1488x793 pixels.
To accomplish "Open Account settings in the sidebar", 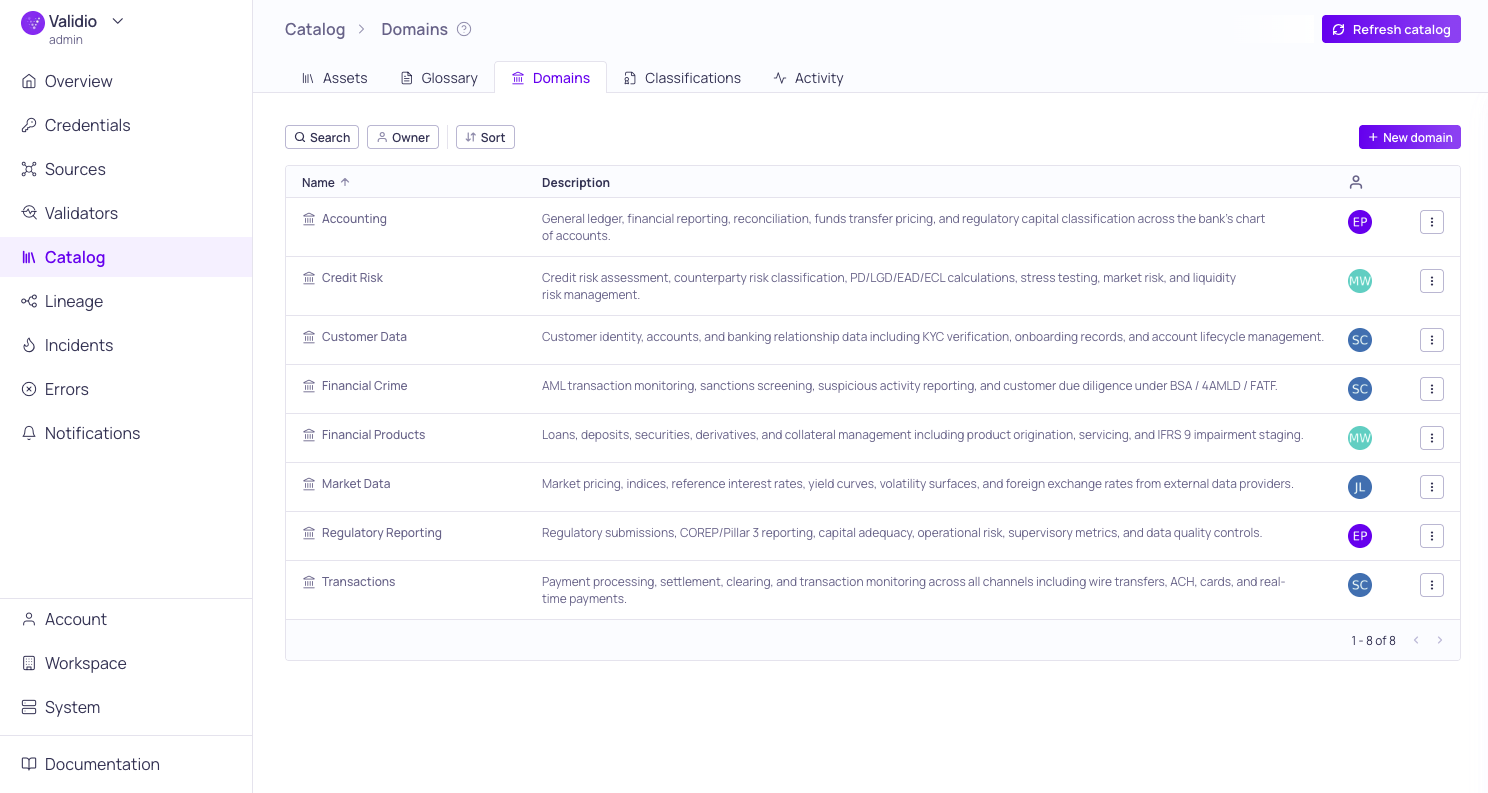I will [126, 619].
